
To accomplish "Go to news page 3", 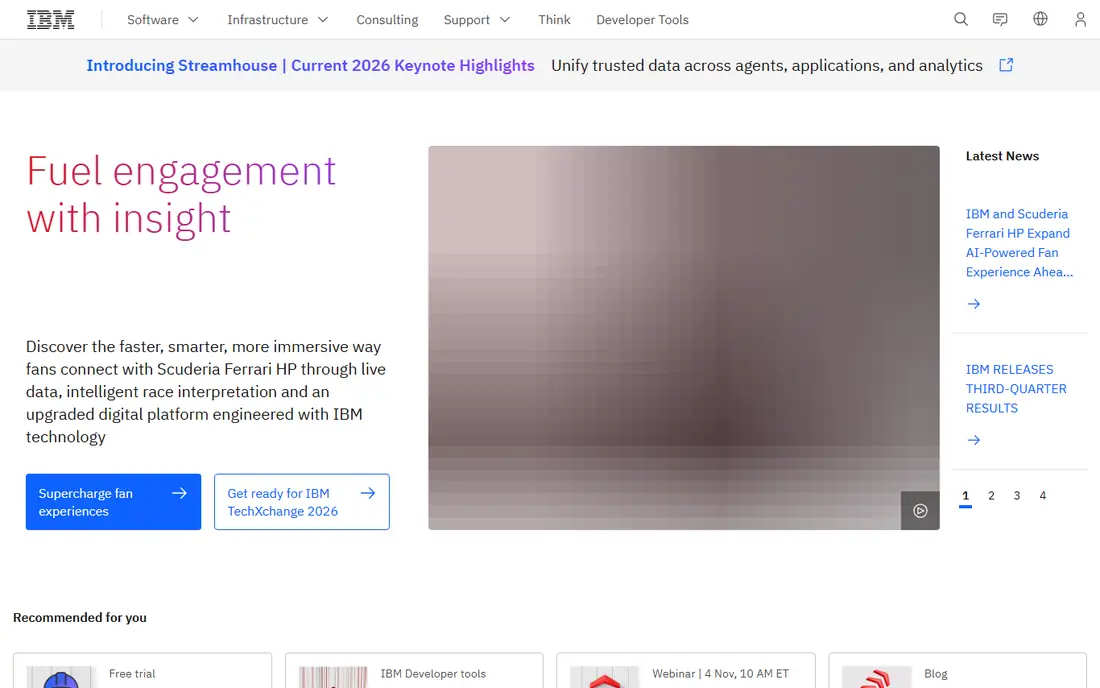I will (1017, 496).
